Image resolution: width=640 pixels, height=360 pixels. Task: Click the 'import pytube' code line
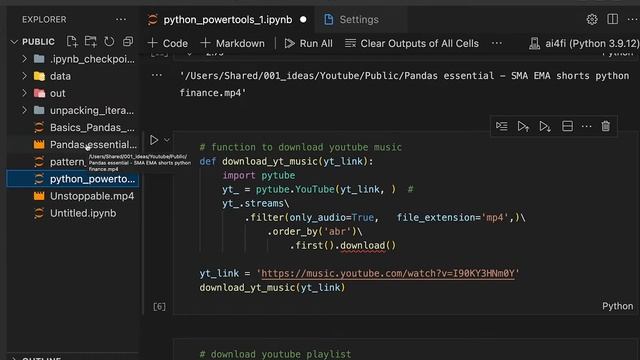pos(258,175)
